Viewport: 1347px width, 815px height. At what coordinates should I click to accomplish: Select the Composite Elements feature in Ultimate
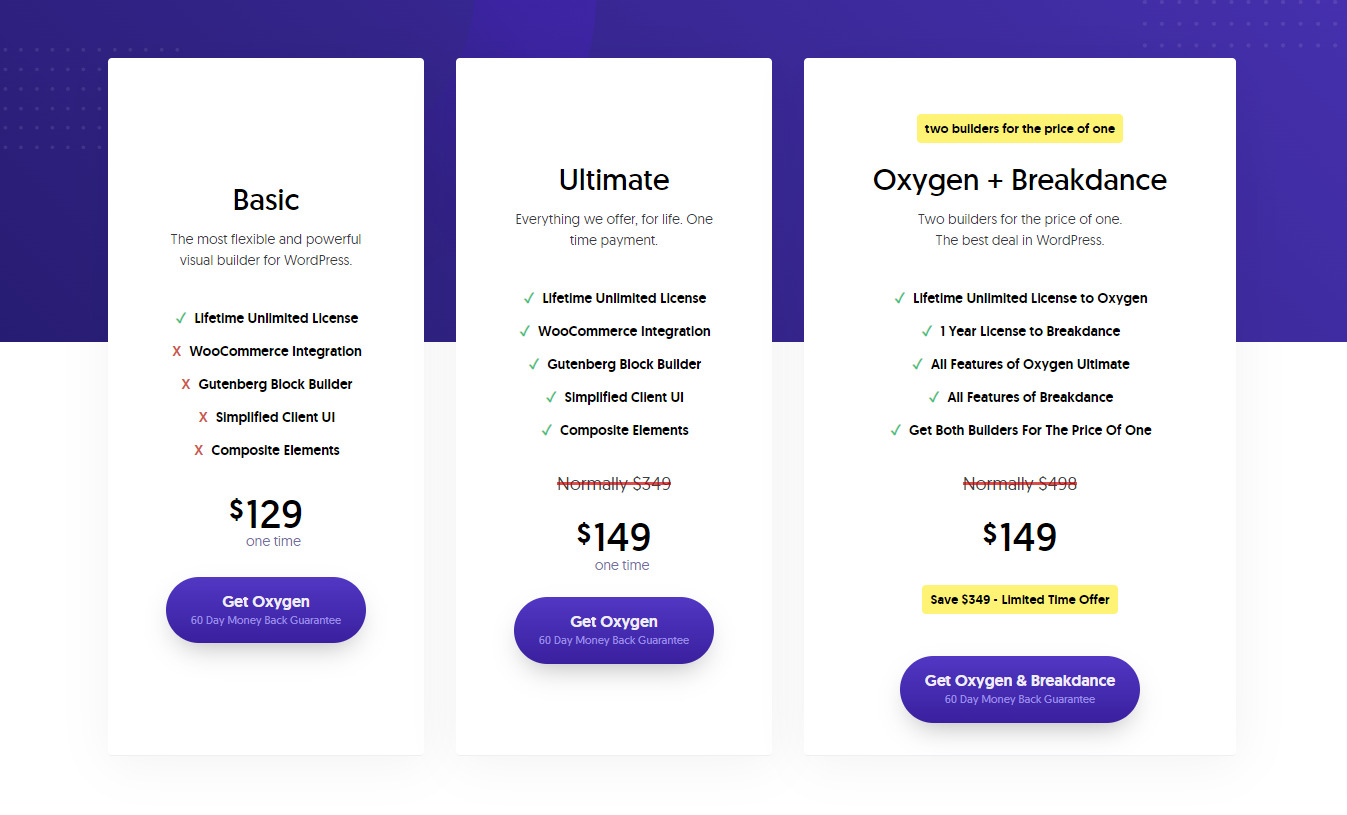click(623, 430)
